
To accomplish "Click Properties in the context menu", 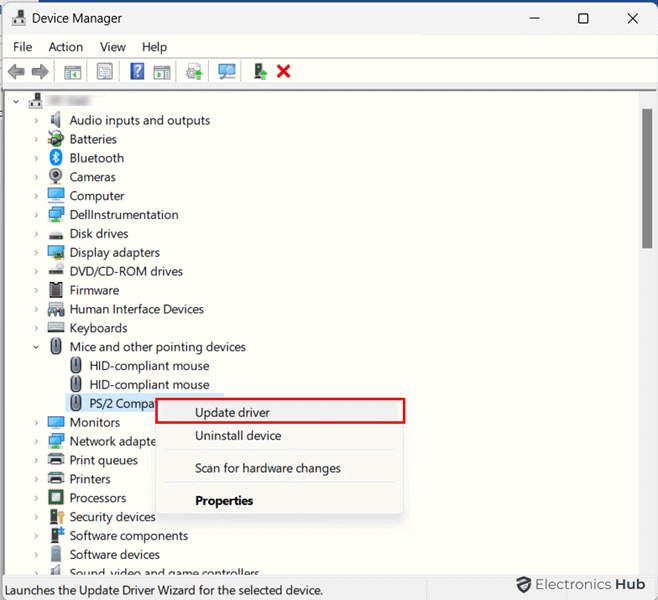I will [x=224, y=501].
